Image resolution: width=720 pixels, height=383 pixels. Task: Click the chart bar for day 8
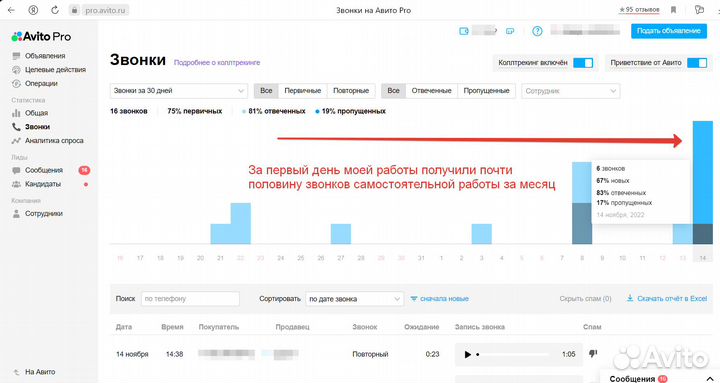tap(582, 203)
